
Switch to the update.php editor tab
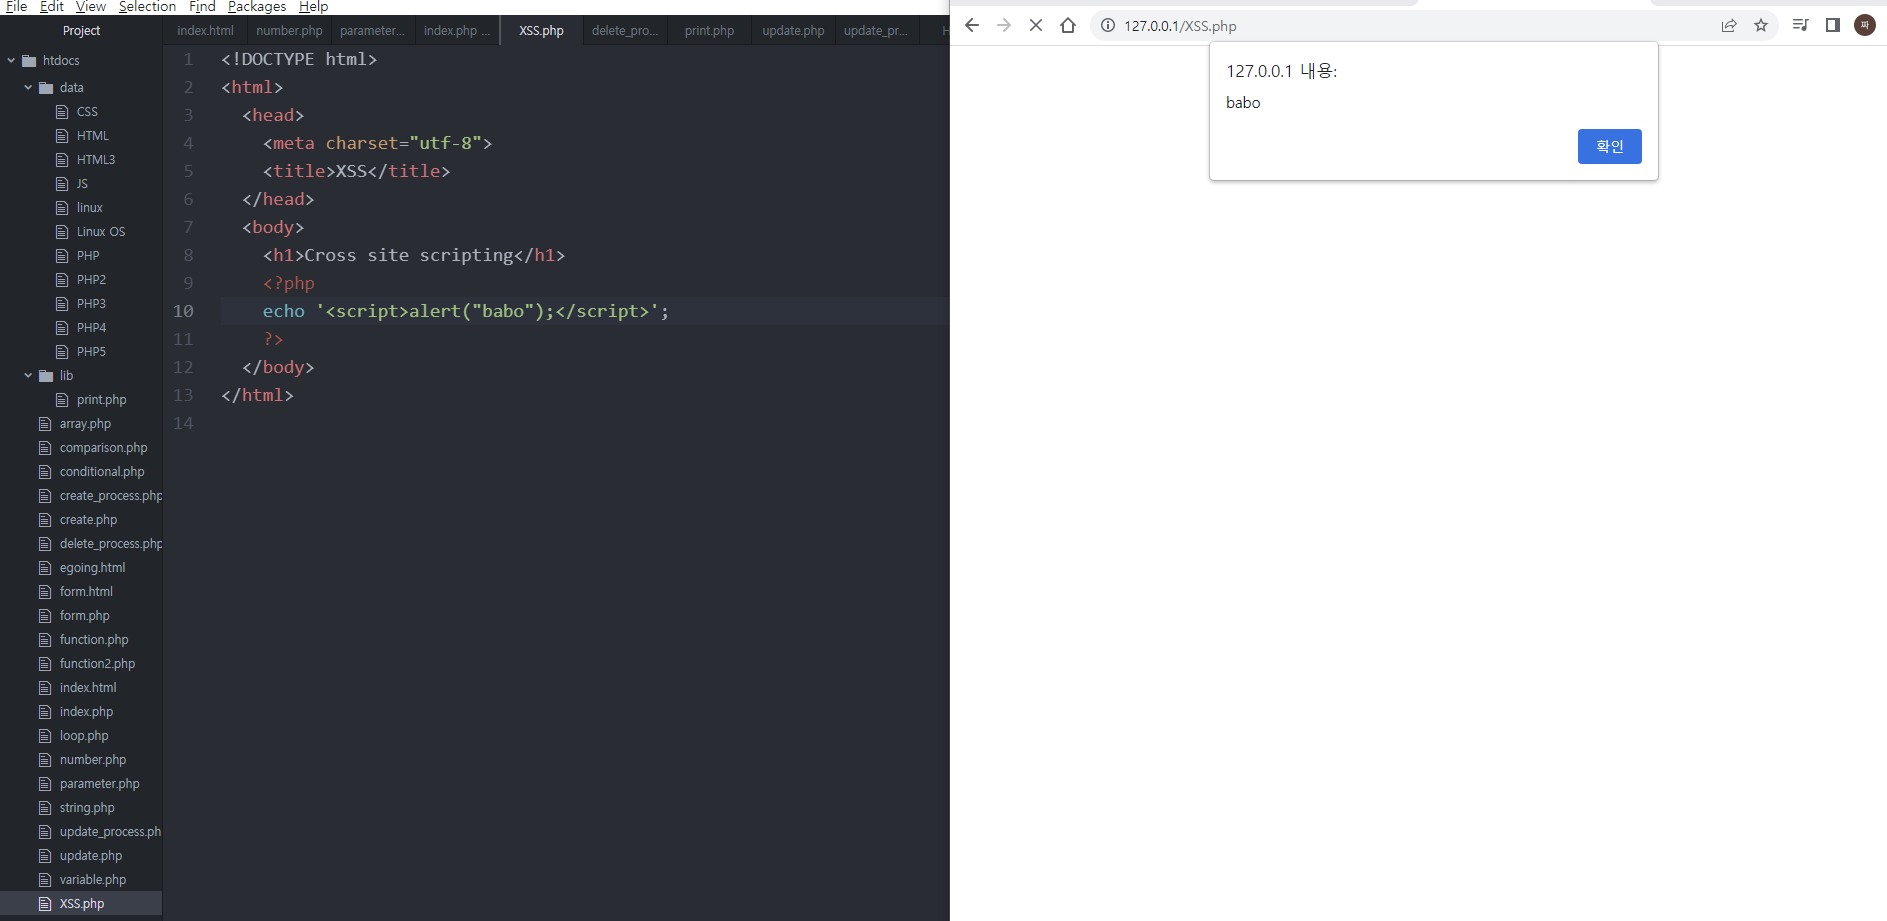(x=793, y=31)
